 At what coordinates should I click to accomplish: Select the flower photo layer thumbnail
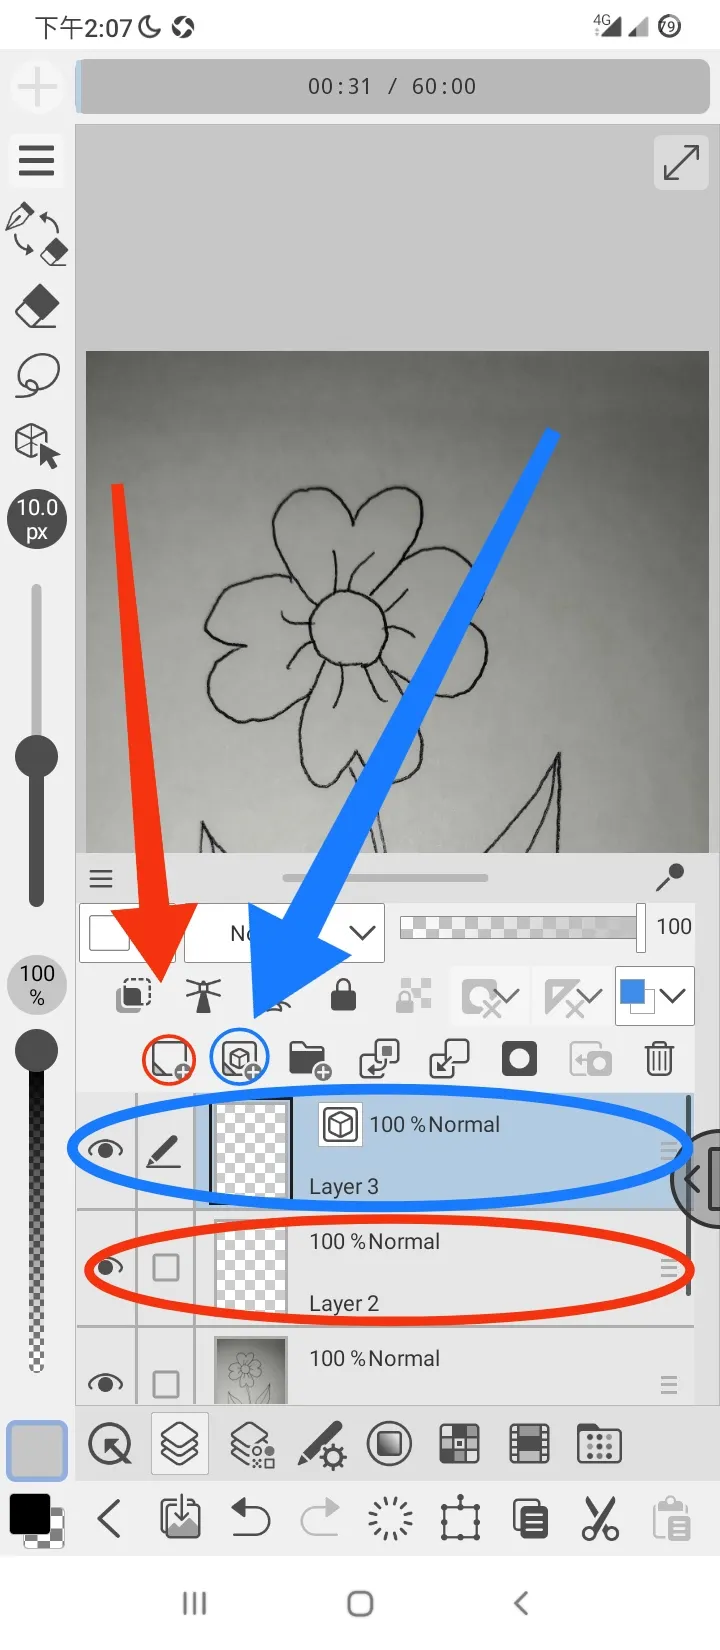pos(251,1370)
